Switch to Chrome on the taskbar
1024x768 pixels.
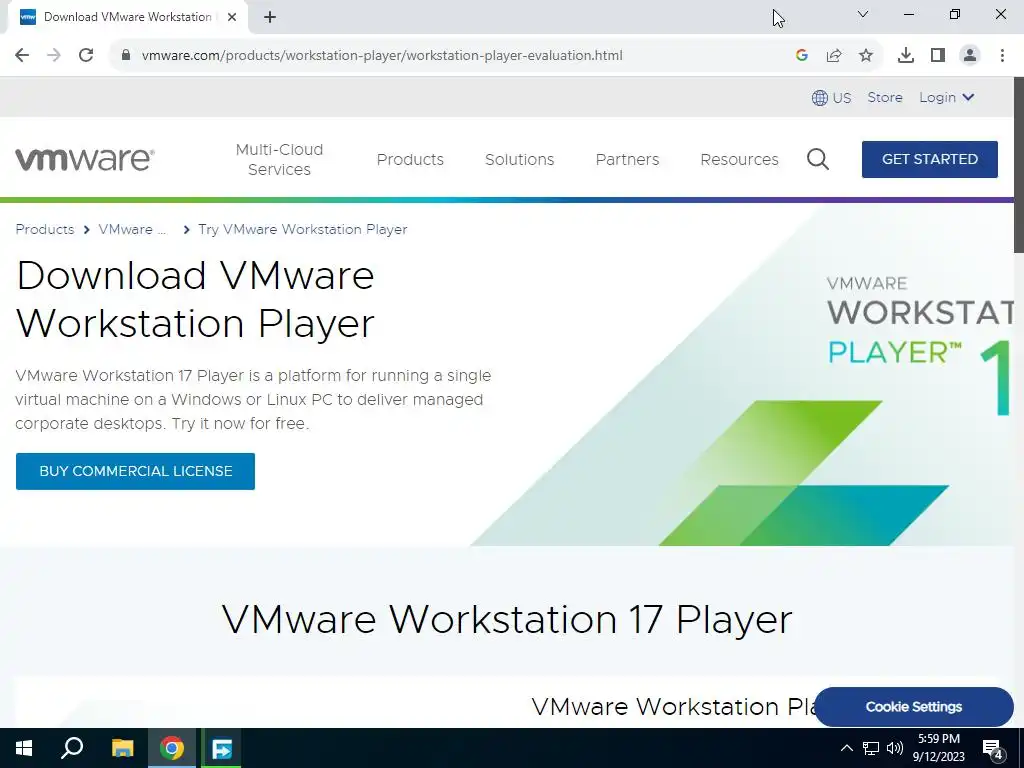[172, 748]
